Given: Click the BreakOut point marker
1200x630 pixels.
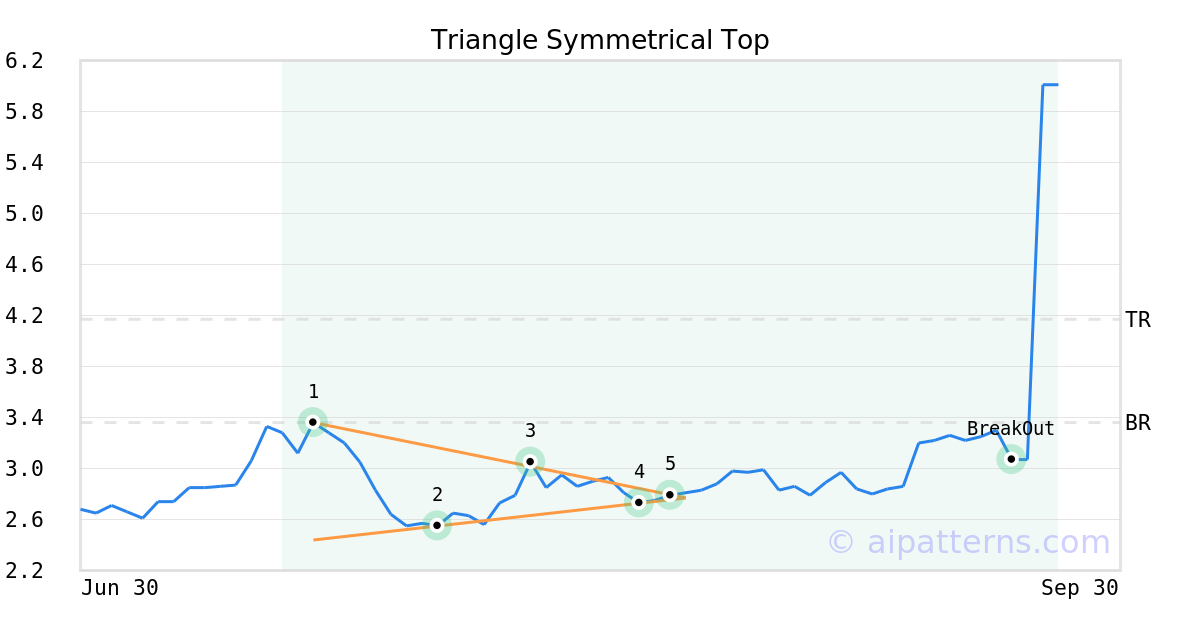Looking at the screenshot, I should (1011, 459).
